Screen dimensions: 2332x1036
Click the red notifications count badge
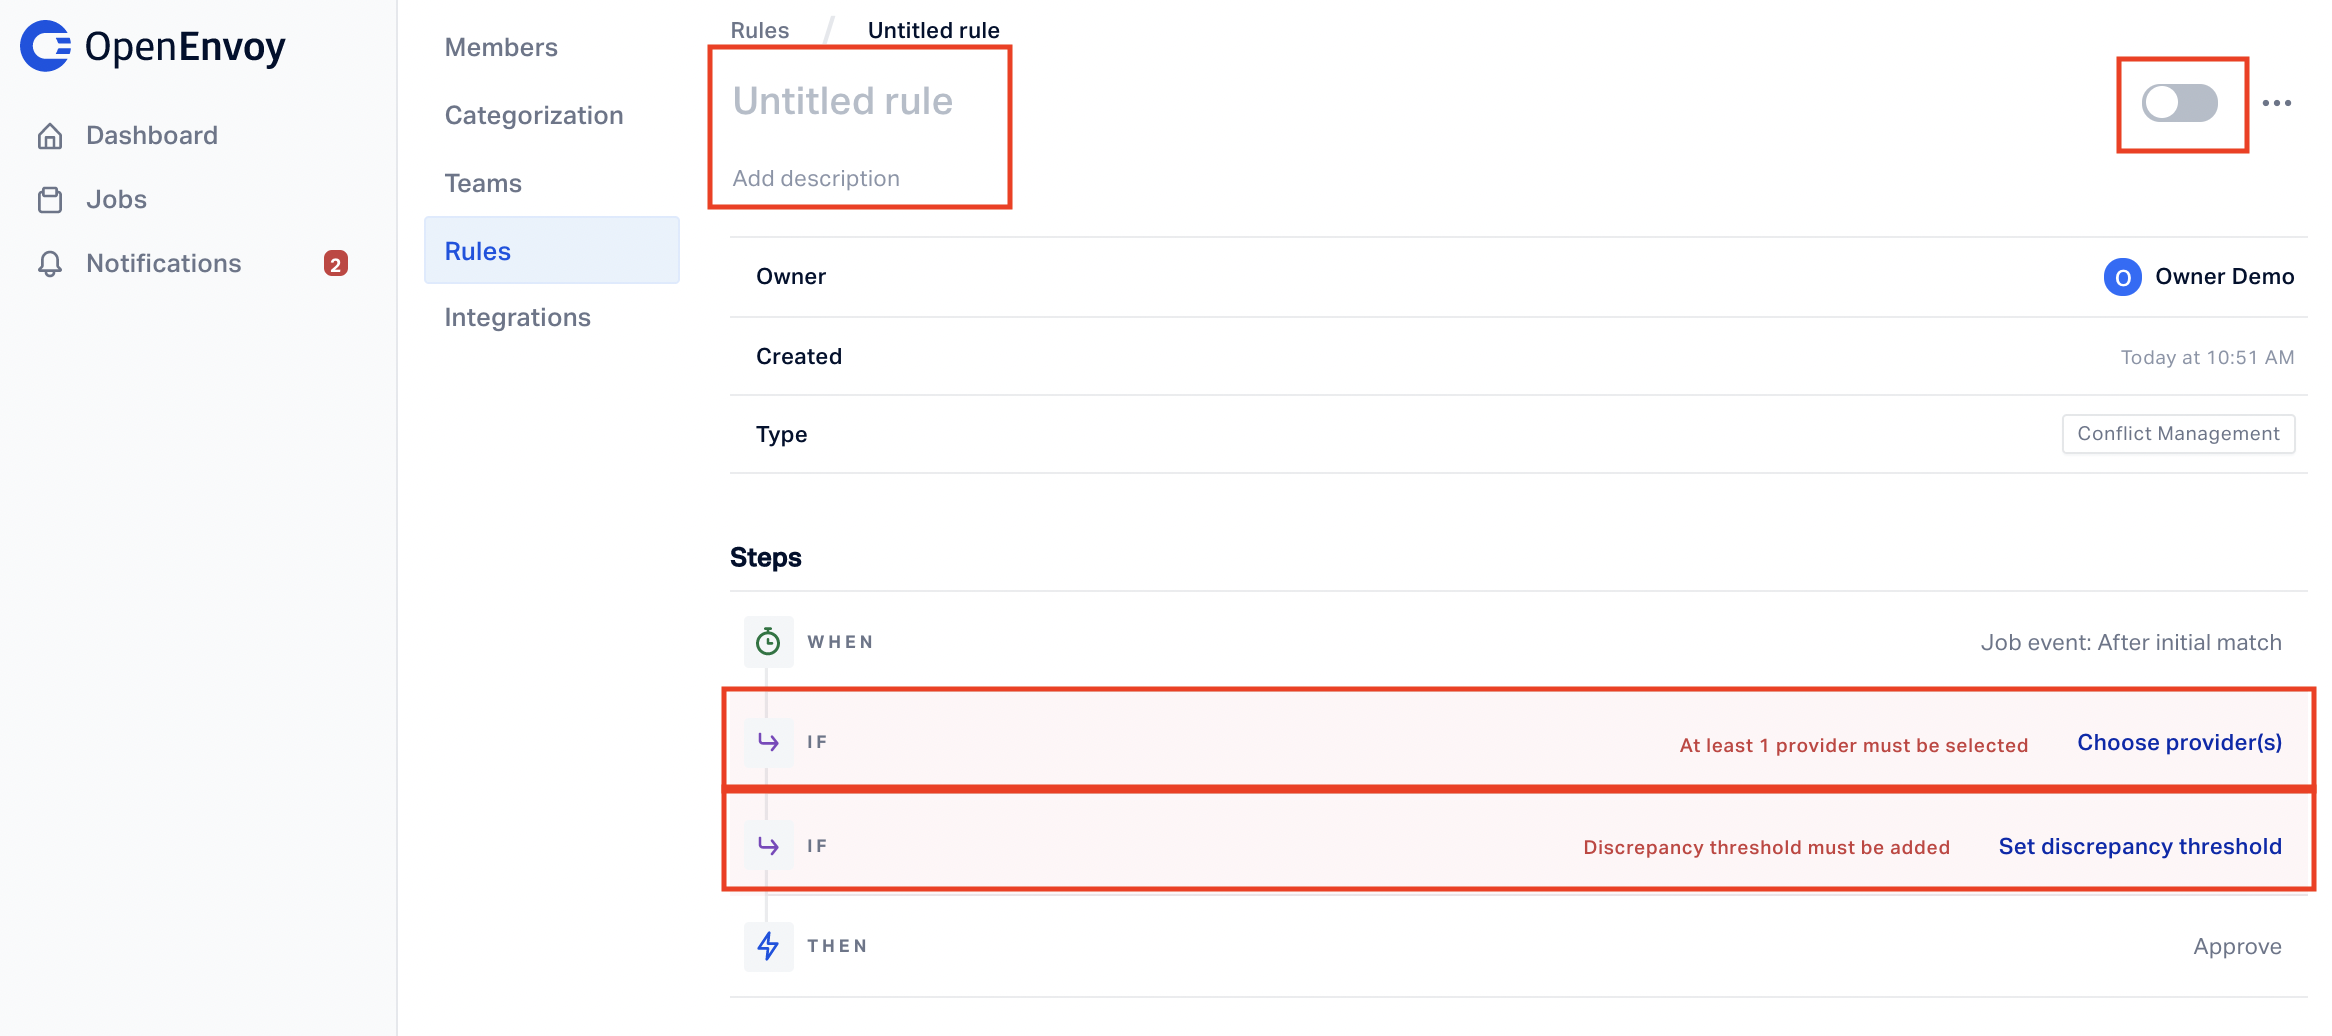point(336,264)
